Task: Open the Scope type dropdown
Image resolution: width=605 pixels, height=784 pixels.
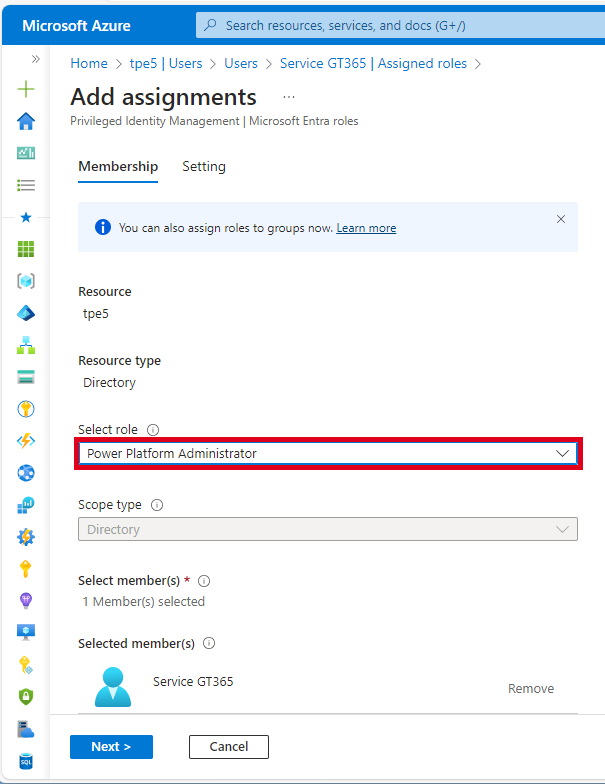Action: click(328, 530)
